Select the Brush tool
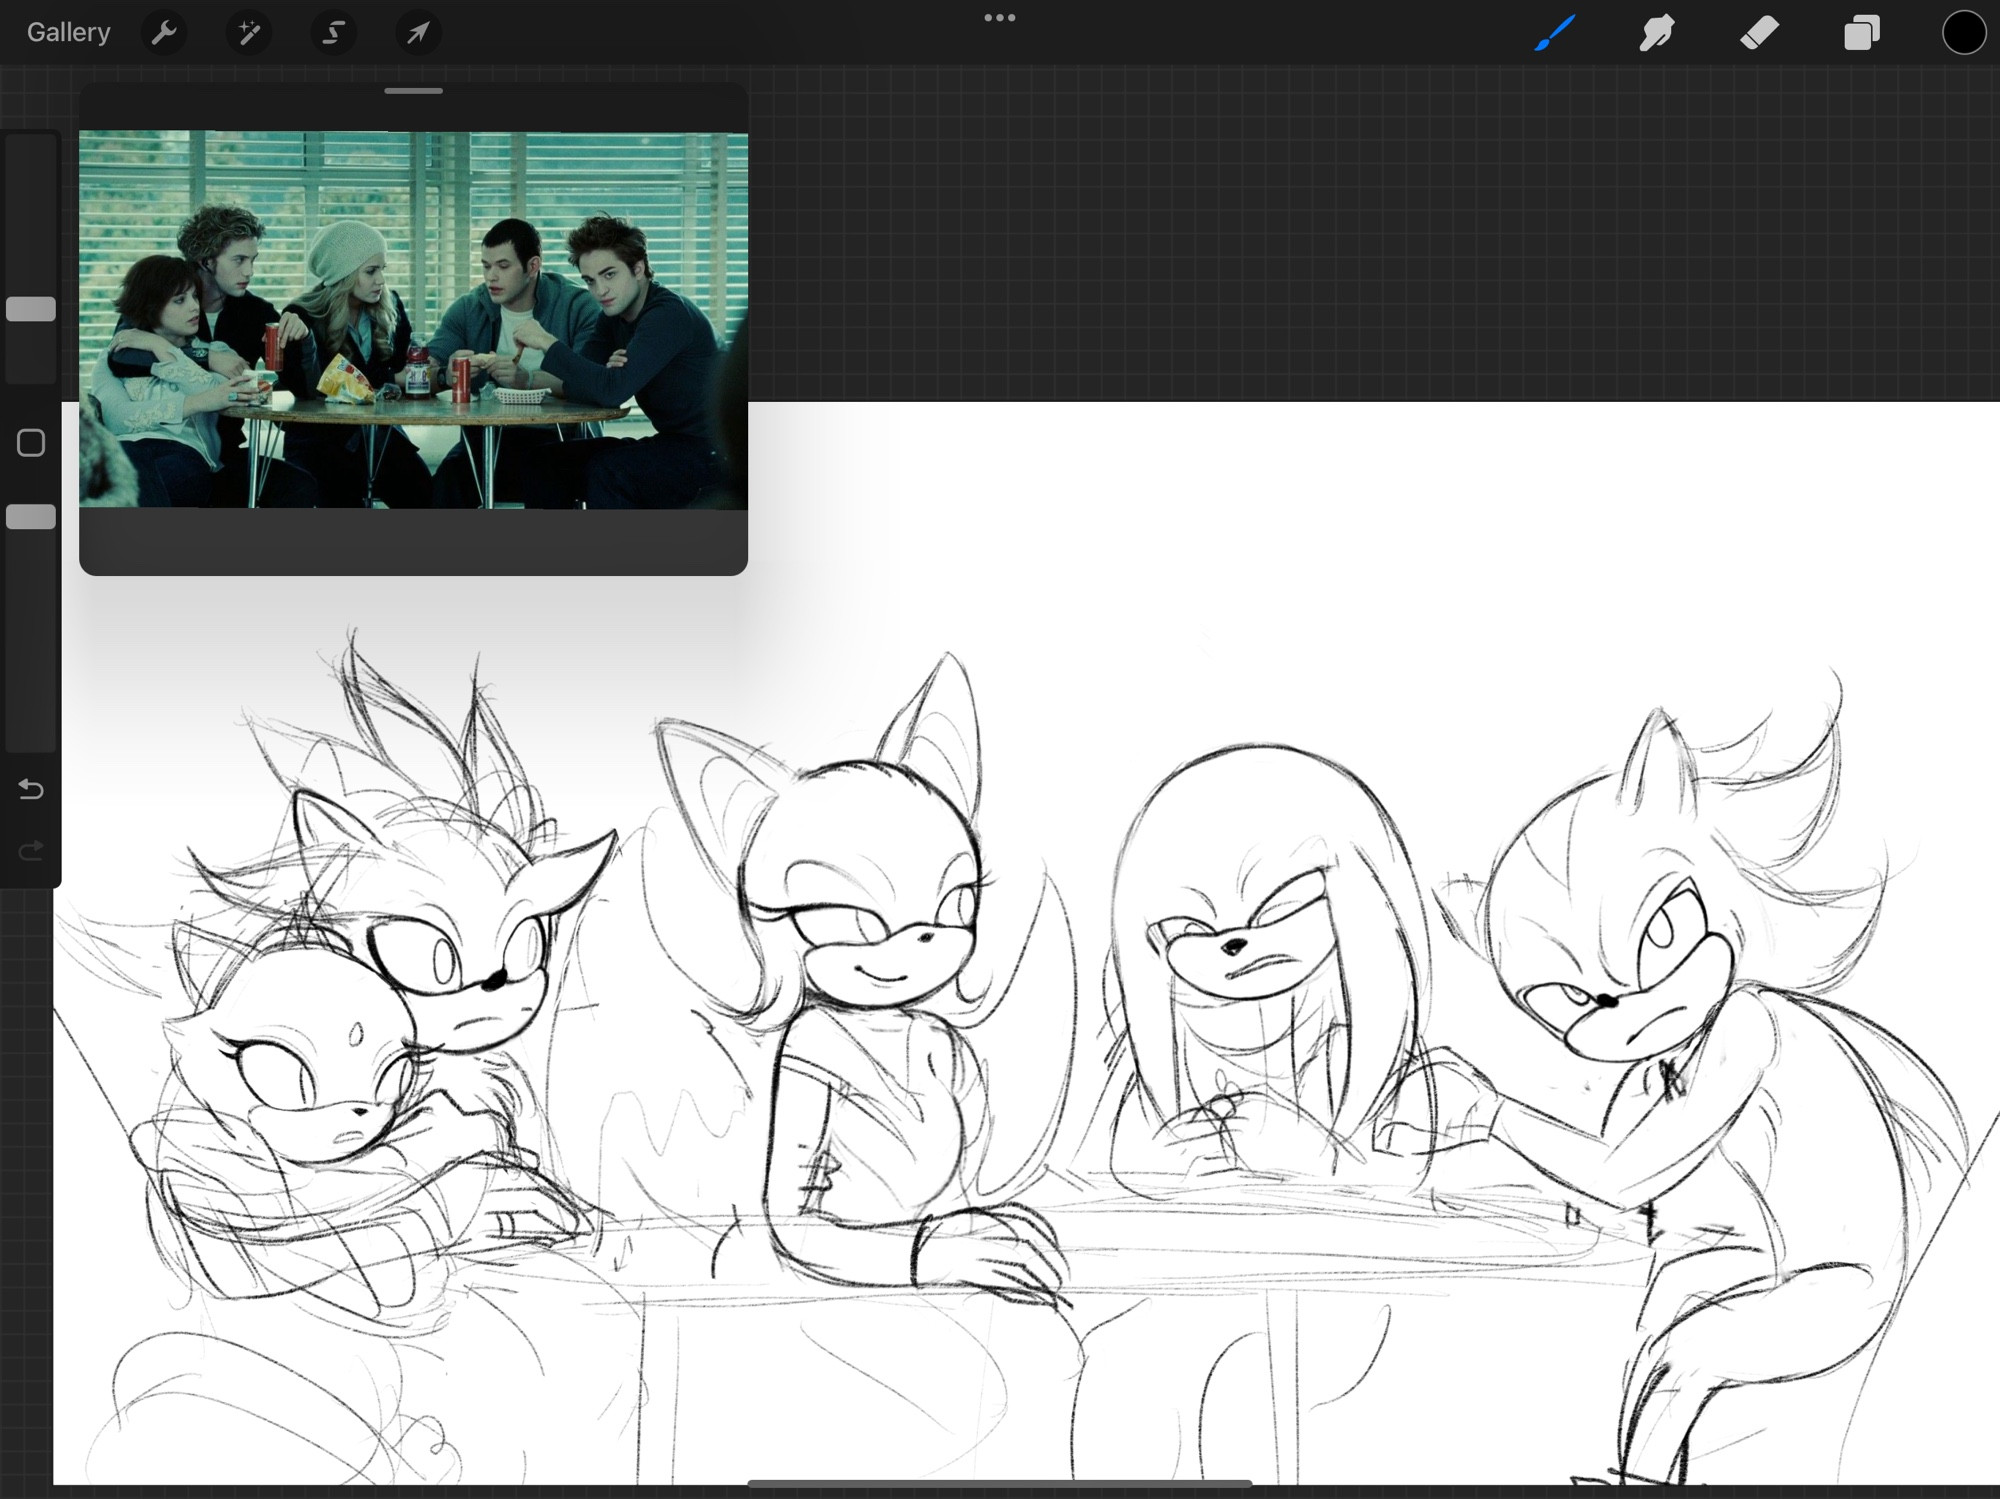2000x1499 pixels. (x=1555, y=33)
